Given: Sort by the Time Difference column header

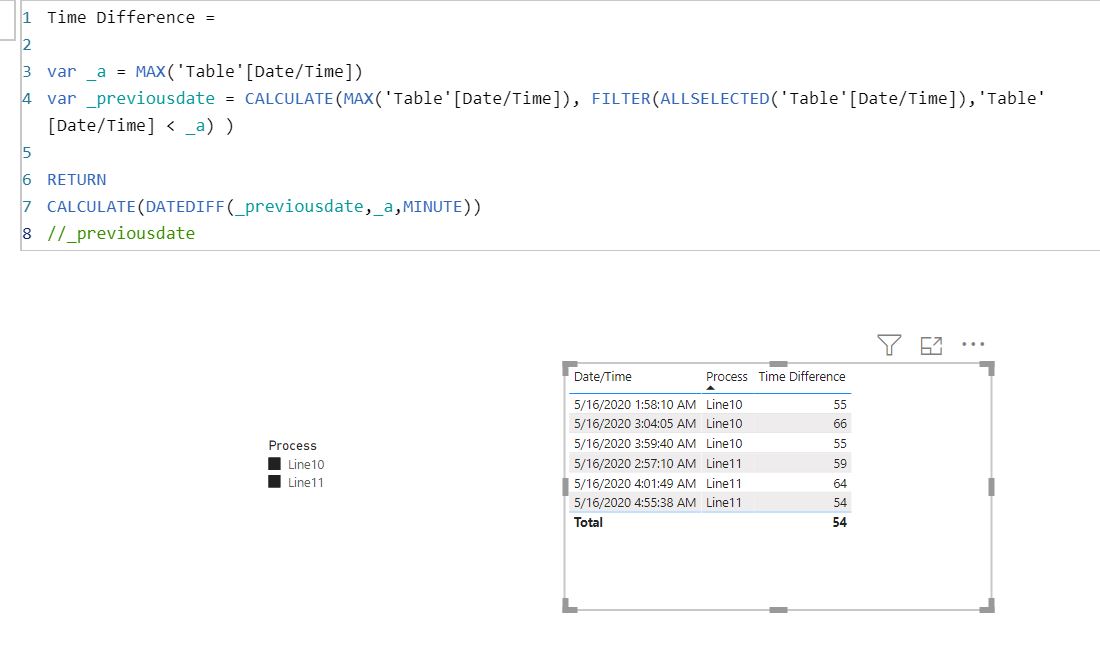Looking at the screenshot, I should pos(802,377).
